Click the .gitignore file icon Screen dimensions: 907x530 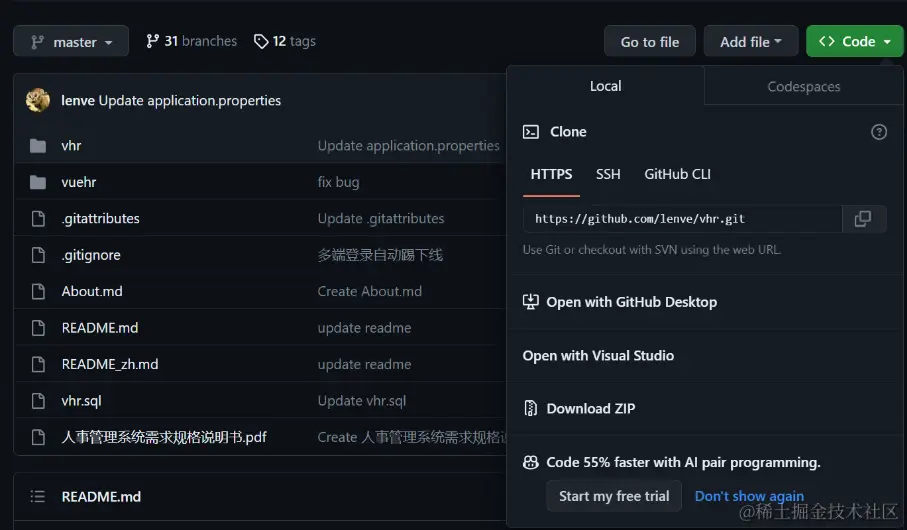tap(38, 255)
